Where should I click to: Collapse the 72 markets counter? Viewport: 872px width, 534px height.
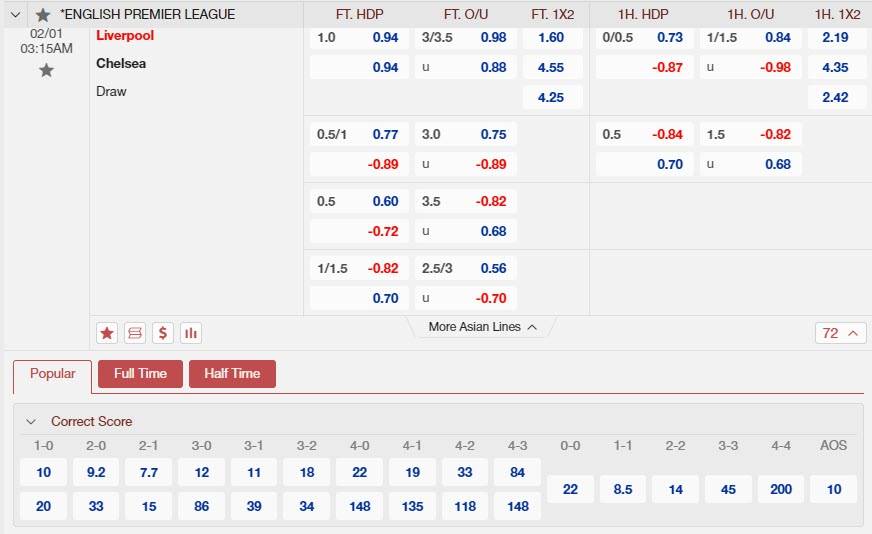(x=840, y=333)
